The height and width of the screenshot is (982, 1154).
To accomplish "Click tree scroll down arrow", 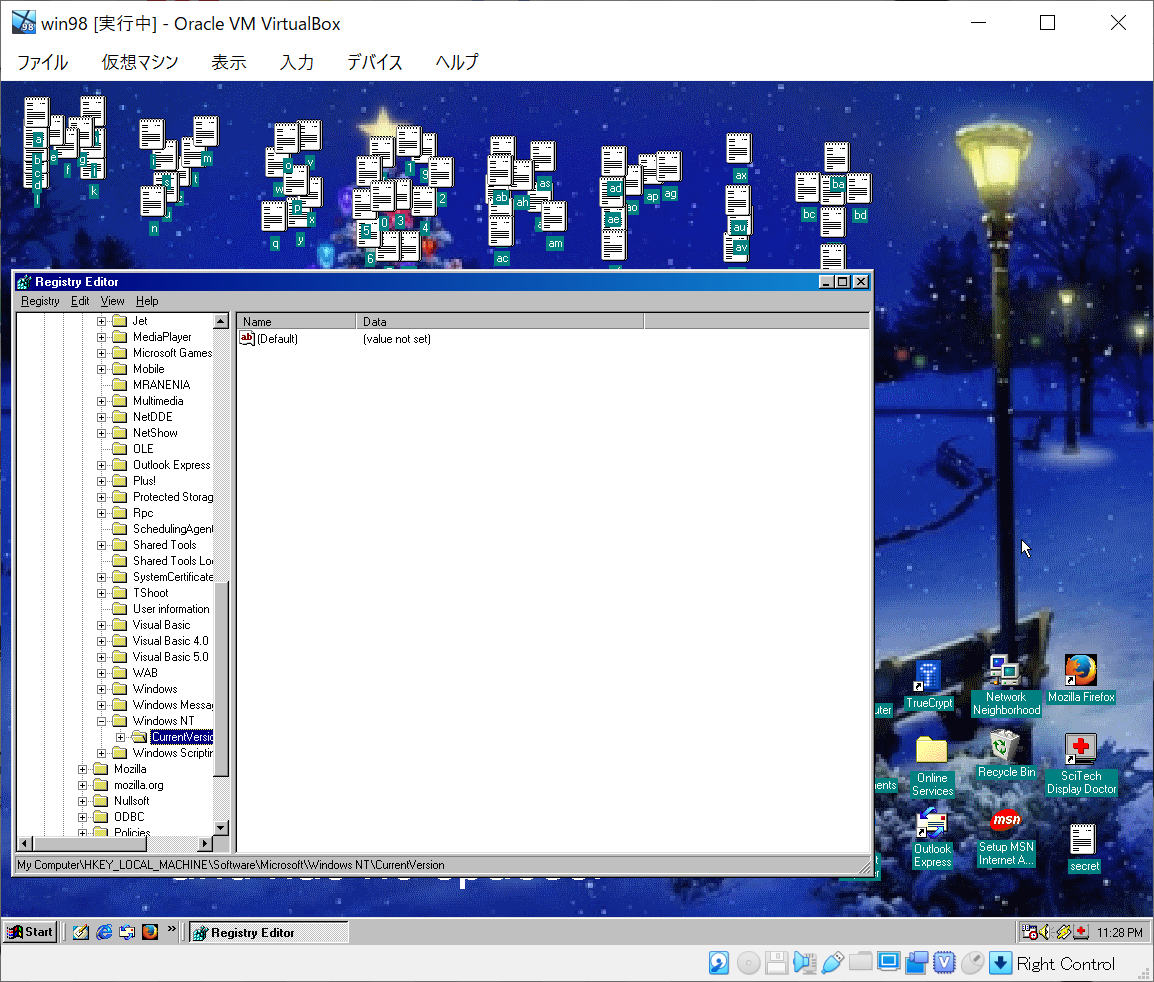I will (221, 827).
